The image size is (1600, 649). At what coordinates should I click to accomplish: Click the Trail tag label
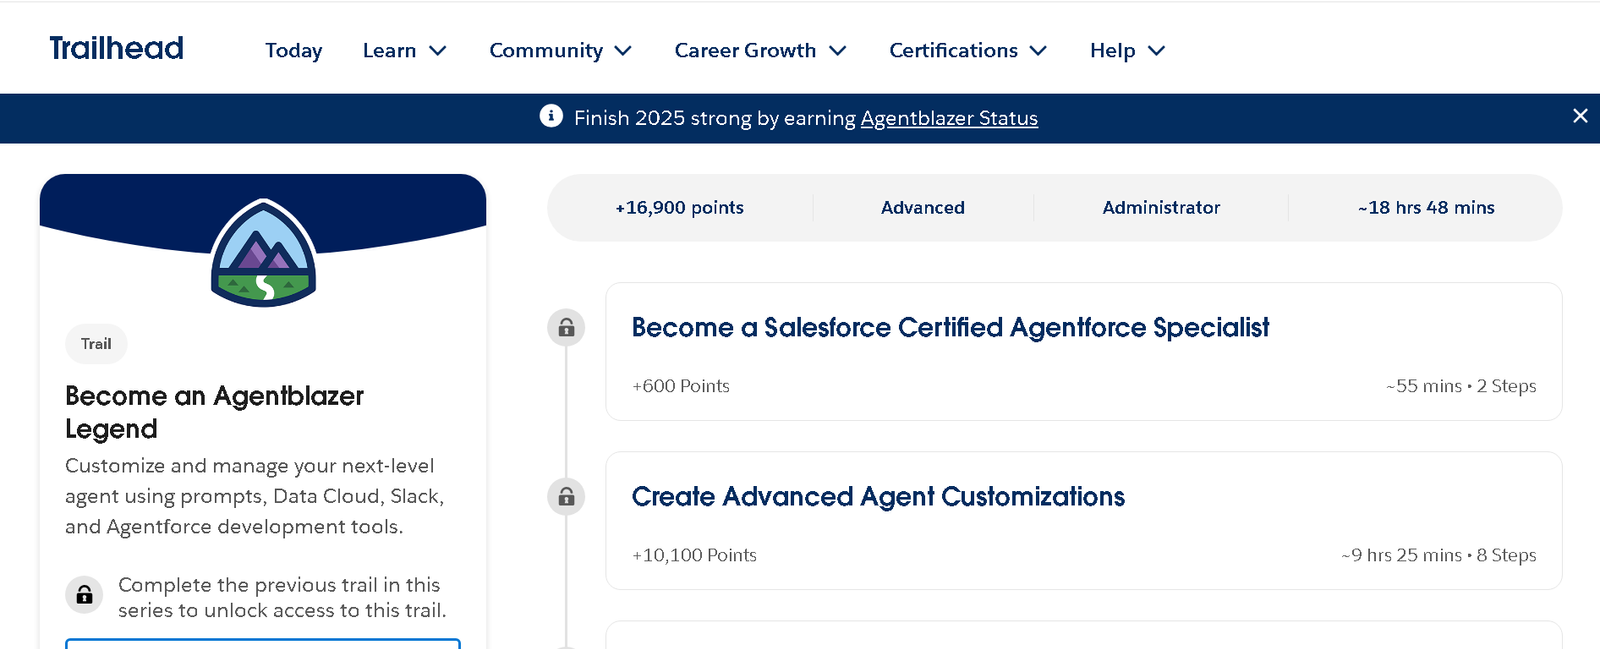96,344
